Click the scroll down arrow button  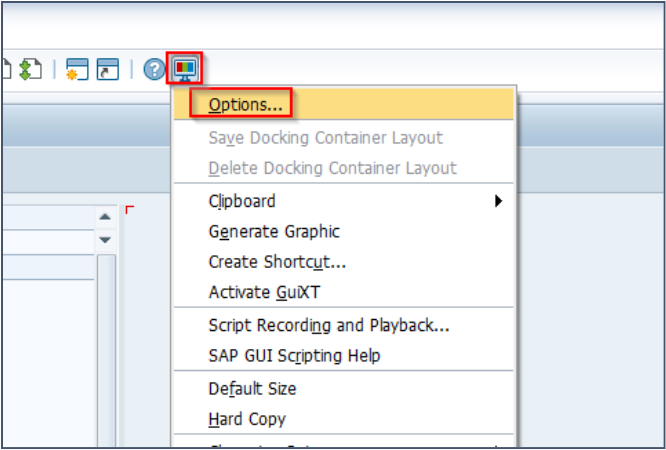pos(105,240)
